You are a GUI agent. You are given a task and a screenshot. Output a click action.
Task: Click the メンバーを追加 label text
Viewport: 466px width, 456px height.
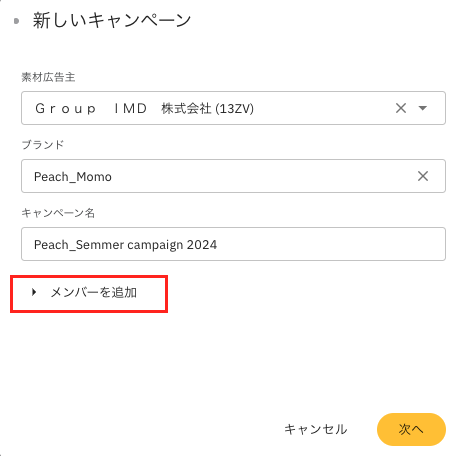(94, 292)
